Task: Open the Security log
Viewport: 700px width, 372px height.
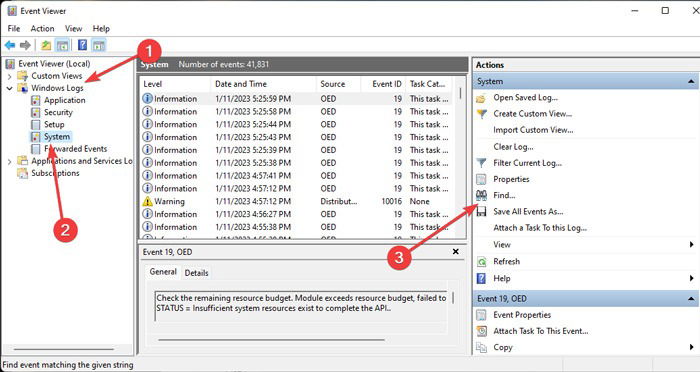Action: [58, 113]
